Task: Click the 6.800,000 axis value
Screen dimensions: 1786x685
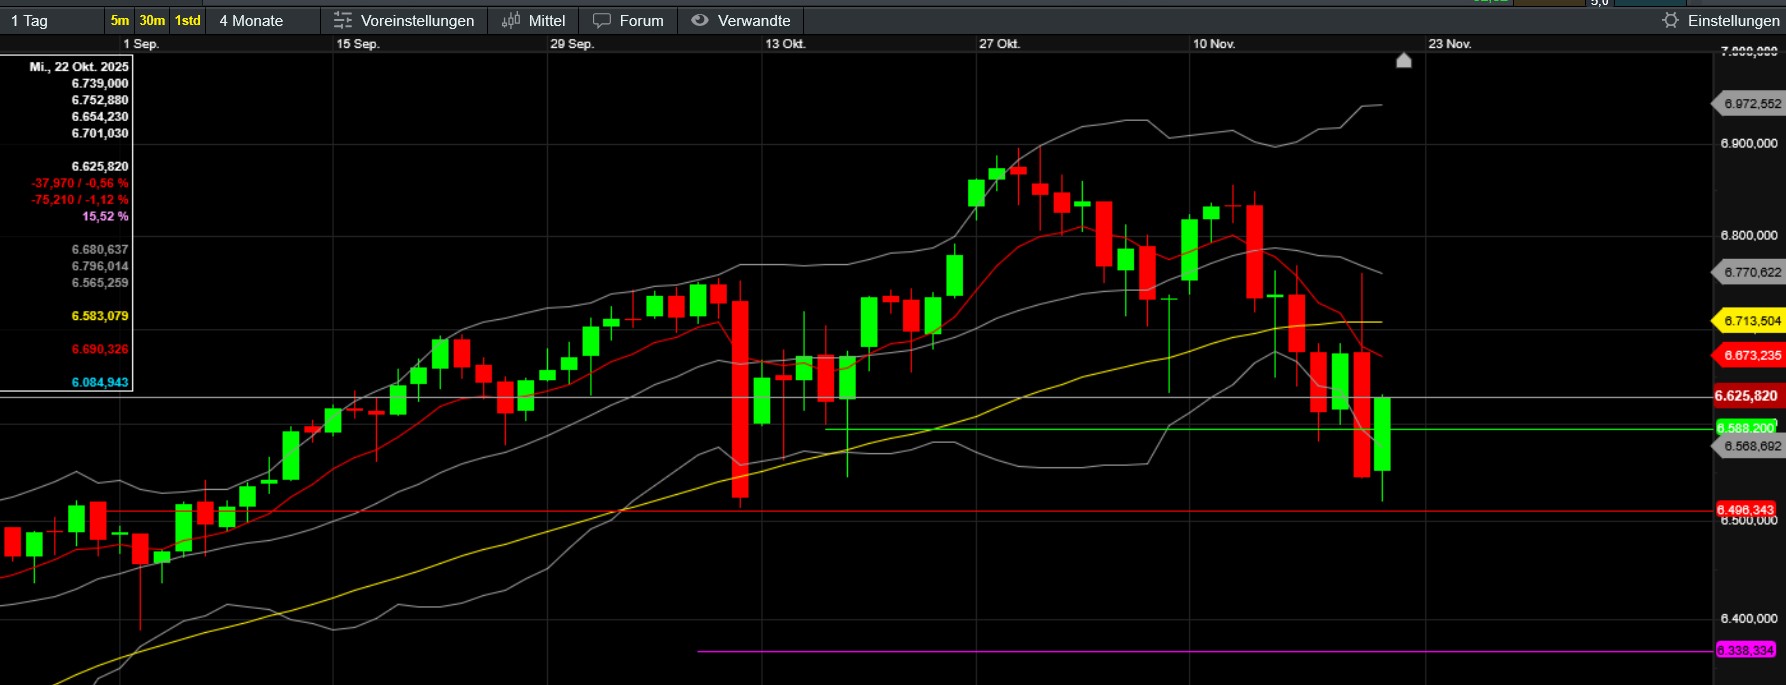Action: coord(1749,236)
